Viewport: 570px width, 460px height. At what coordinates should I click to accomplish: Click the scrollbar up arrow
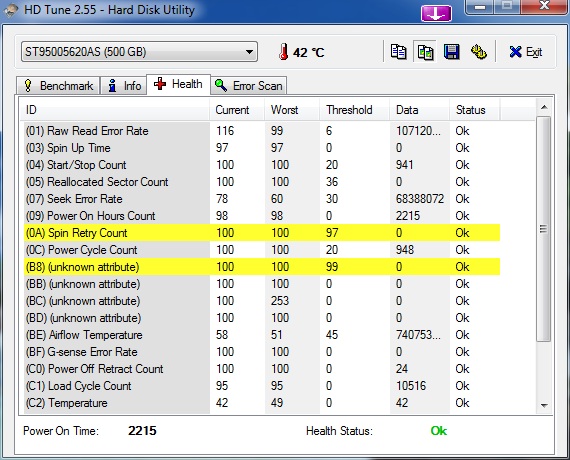pyautogui.click(x=544, y=107)
